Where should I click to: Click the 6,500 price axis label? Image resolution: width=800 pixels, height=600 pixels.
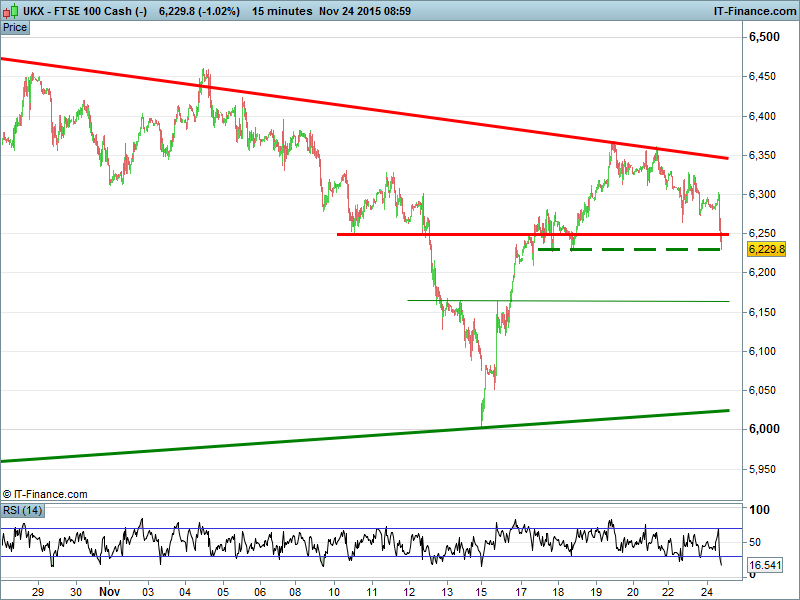click(764, 37)
